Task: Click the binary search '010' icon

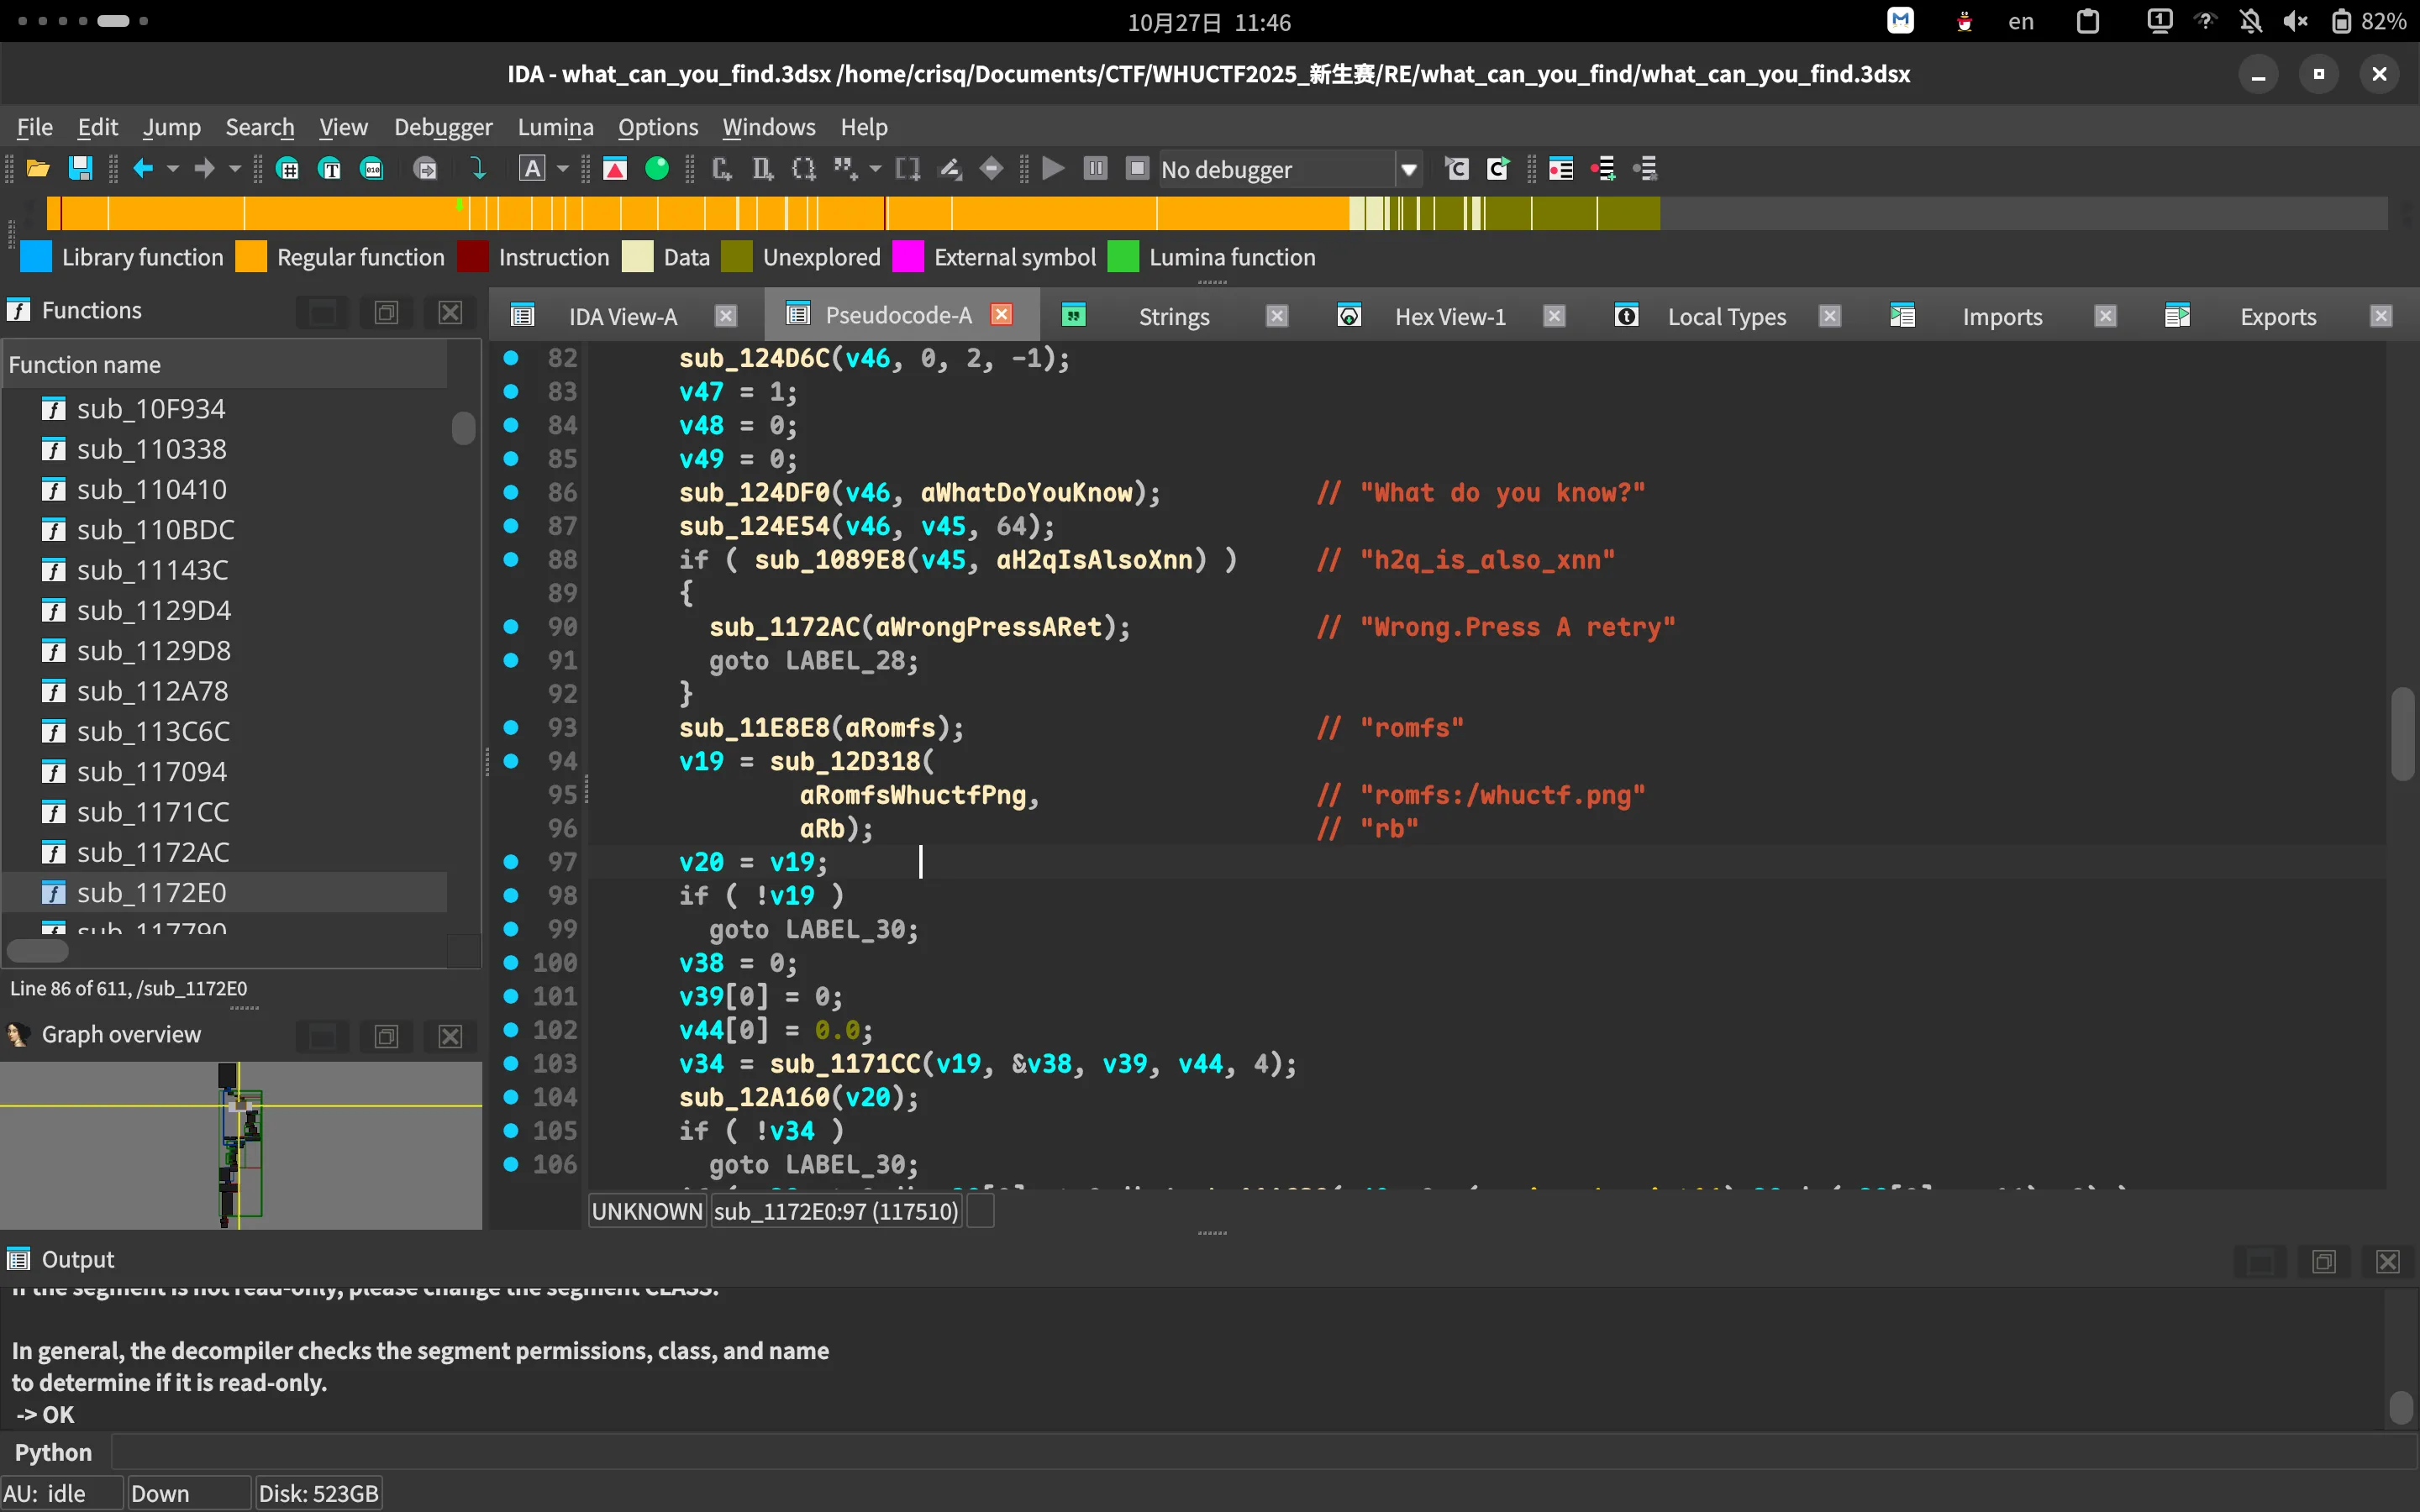Action: pos(372,169)
